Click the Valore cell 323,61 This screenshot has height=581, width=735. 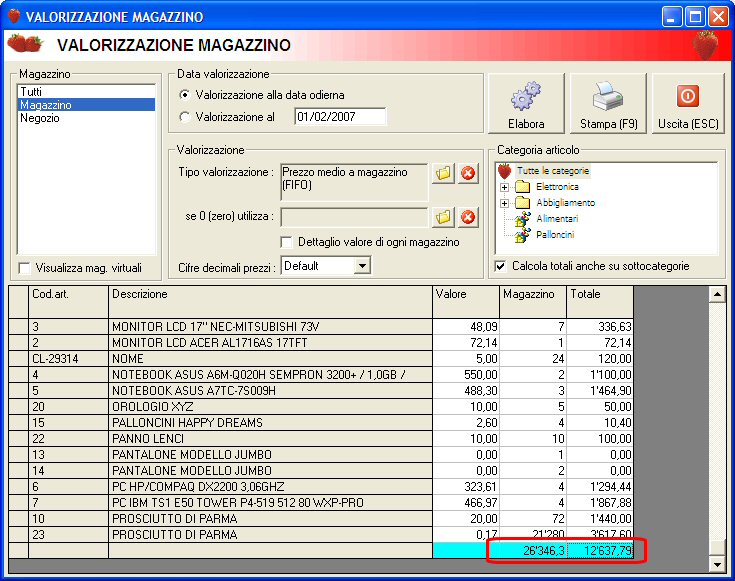pyautogui.click(x=466, y=486)
